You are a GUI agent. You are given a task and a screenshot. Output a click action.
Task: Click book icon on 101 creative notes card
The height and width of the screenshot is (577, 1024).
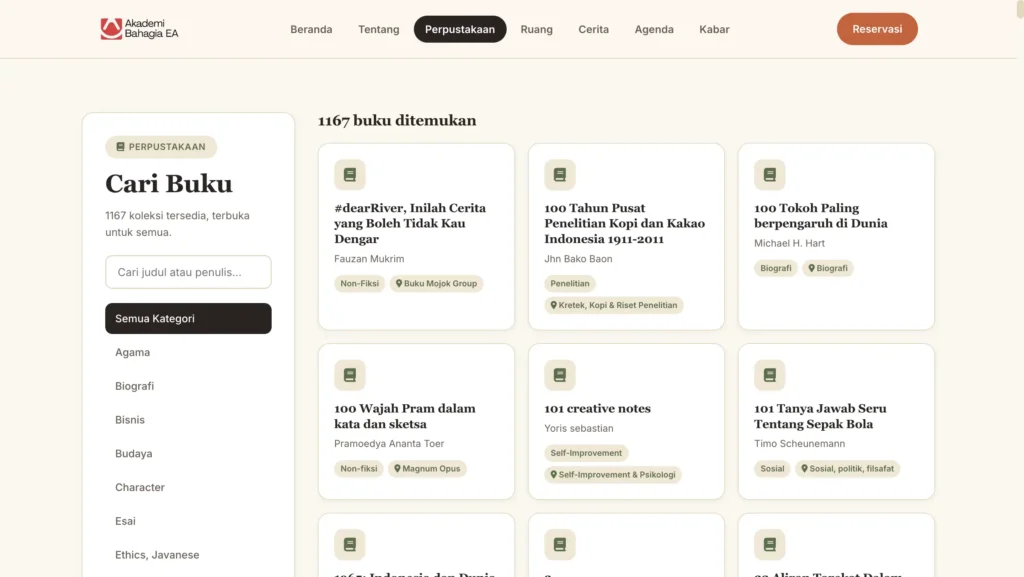tap(560, 375)
